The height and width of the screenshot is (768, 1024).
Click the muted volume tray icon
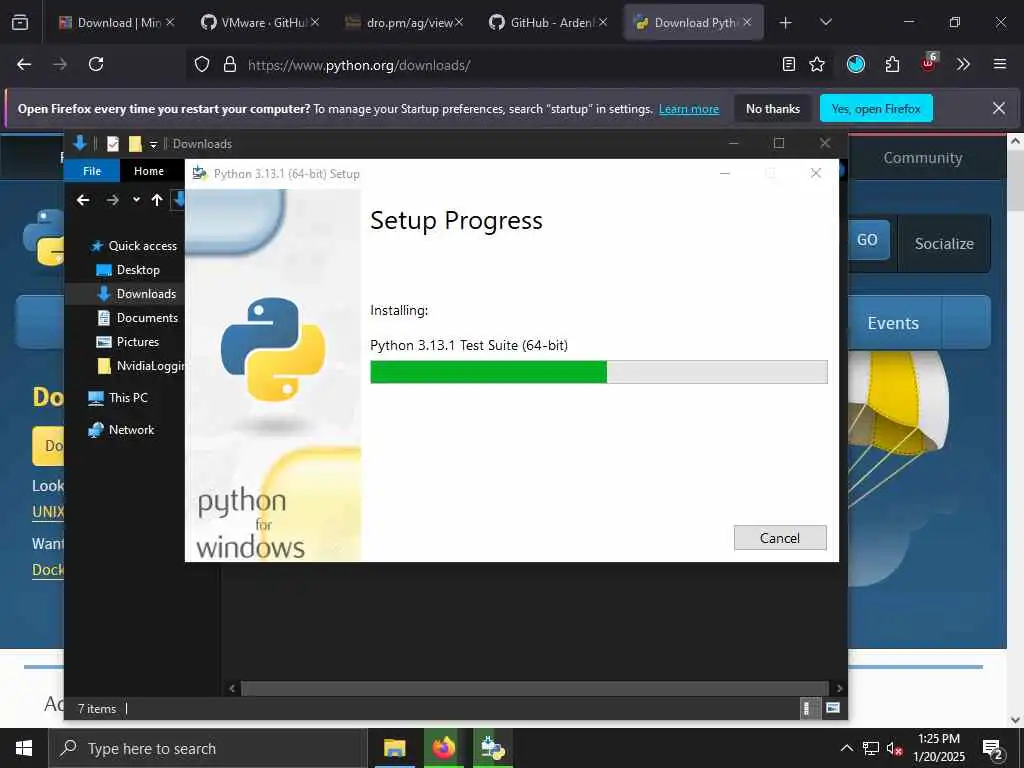894,748
